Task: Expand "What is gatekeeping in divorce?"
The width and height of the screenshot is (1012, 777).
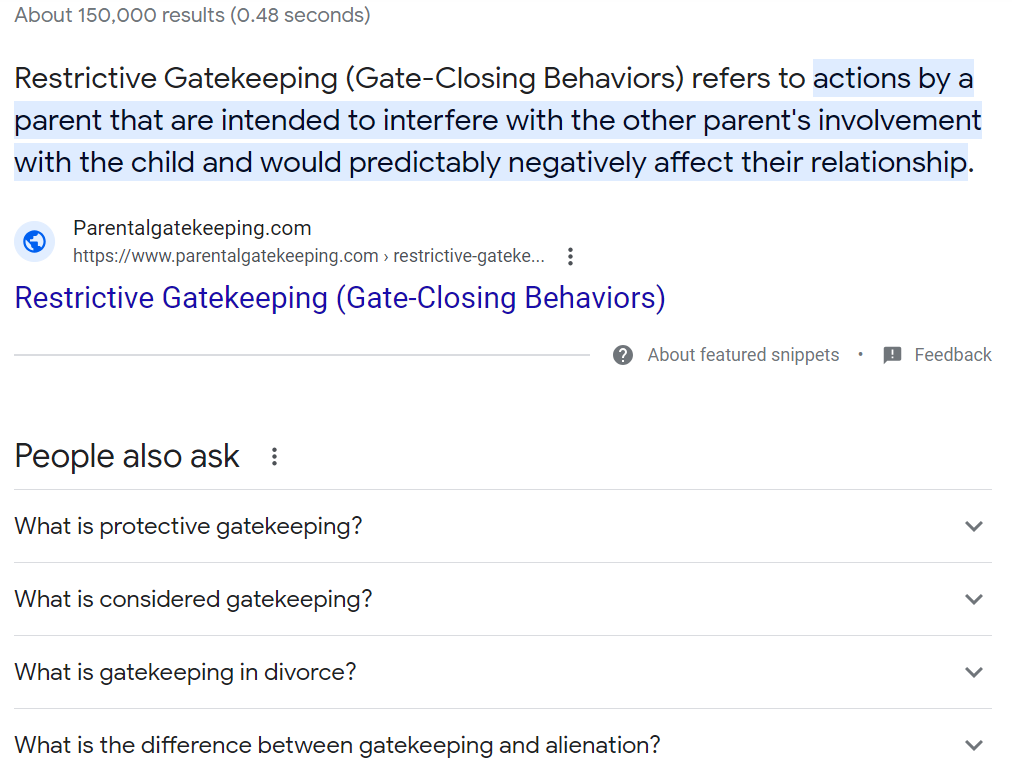Action: (x=973, y=672)
